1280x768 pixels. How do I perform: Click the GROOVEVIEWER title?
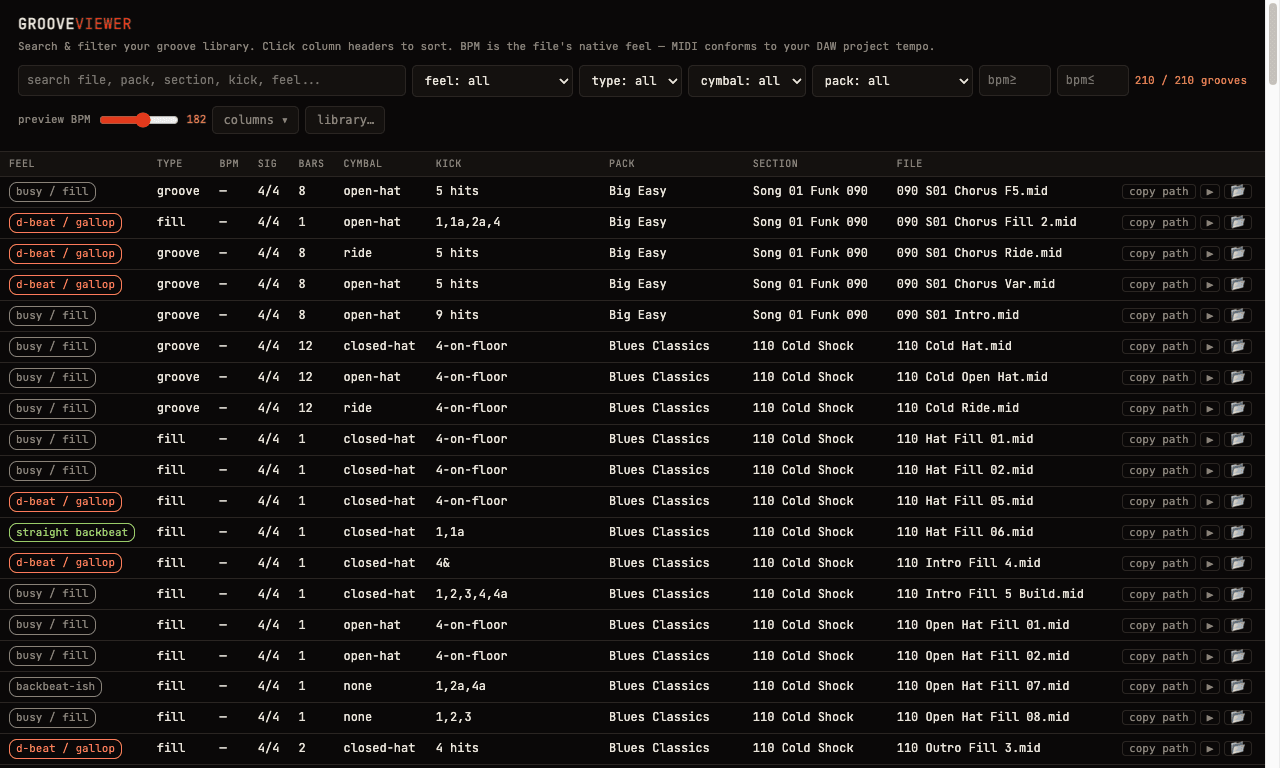[x=75, y=24]
